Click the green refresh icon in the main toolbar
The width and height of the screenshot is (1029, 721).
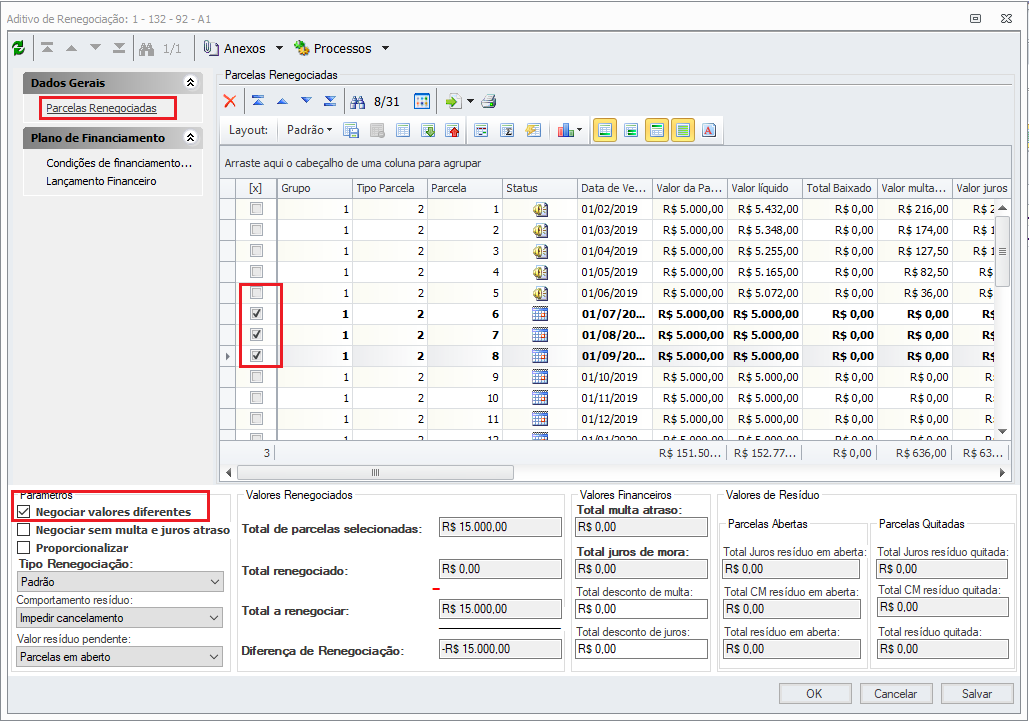click(18, 48)
